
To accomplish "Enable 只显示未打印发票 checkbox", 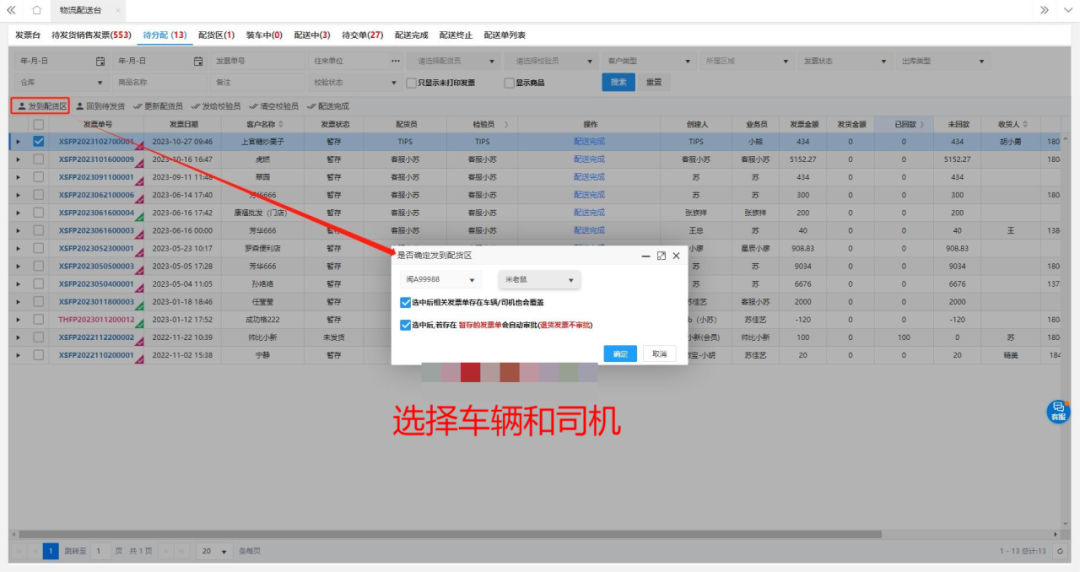I will coord(411,83).
